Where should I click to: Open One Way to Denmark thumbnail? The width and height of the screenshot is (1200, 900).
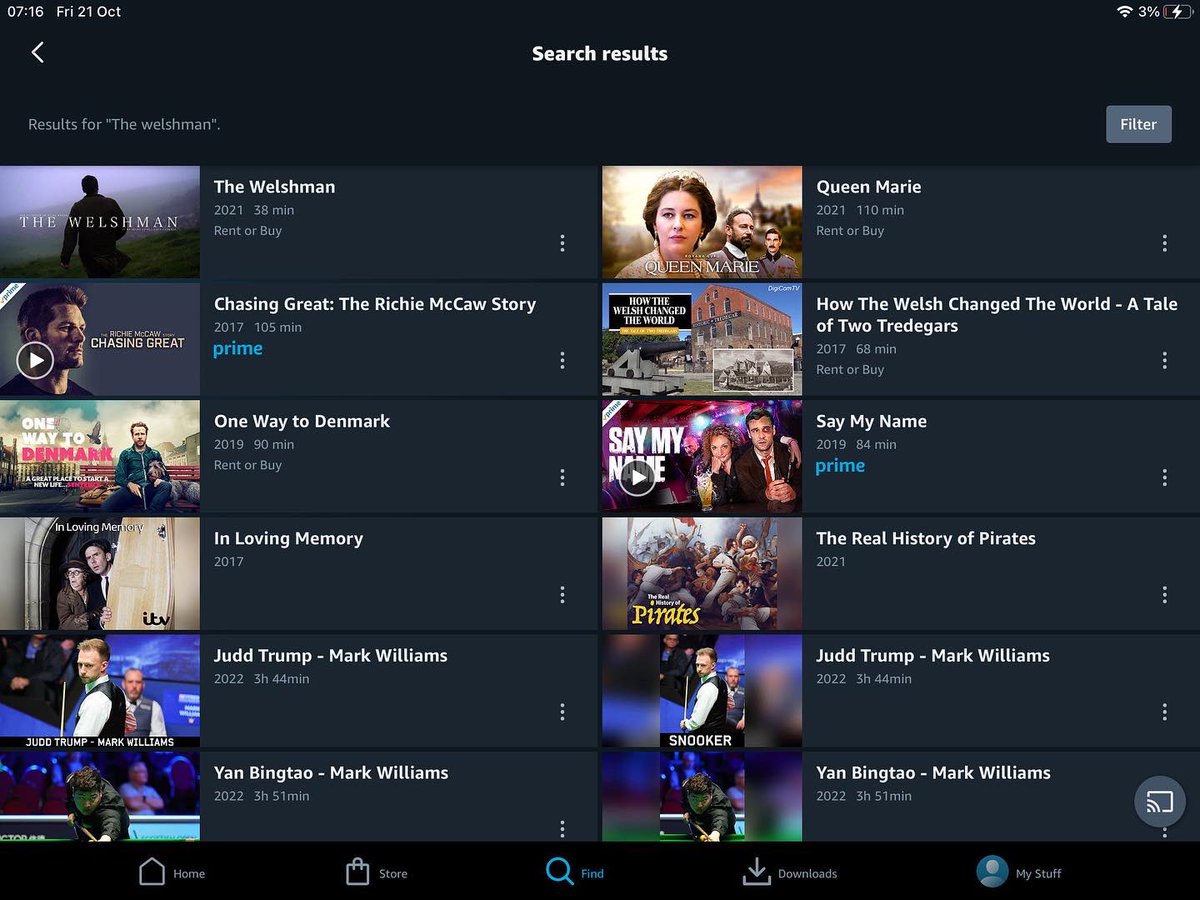click(100, 456)
